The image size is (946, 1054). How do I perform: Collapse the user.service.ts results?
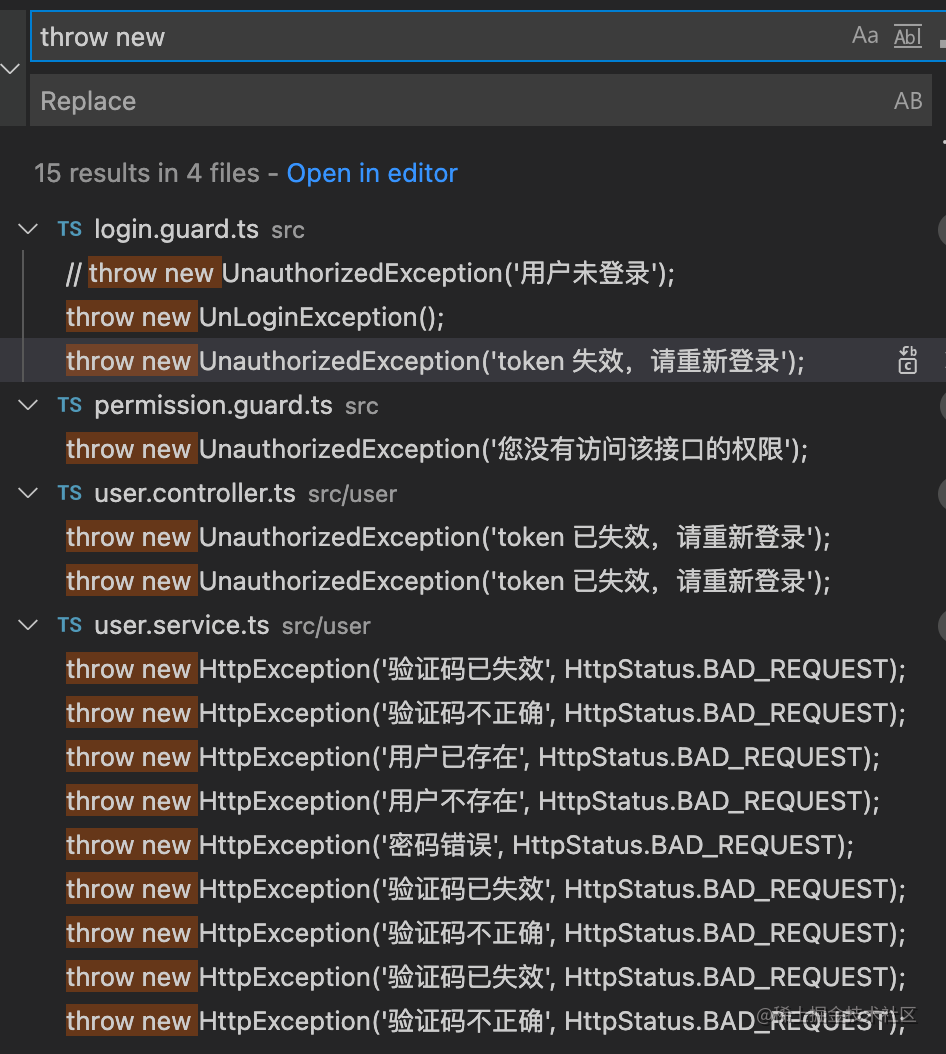(27, 625)
